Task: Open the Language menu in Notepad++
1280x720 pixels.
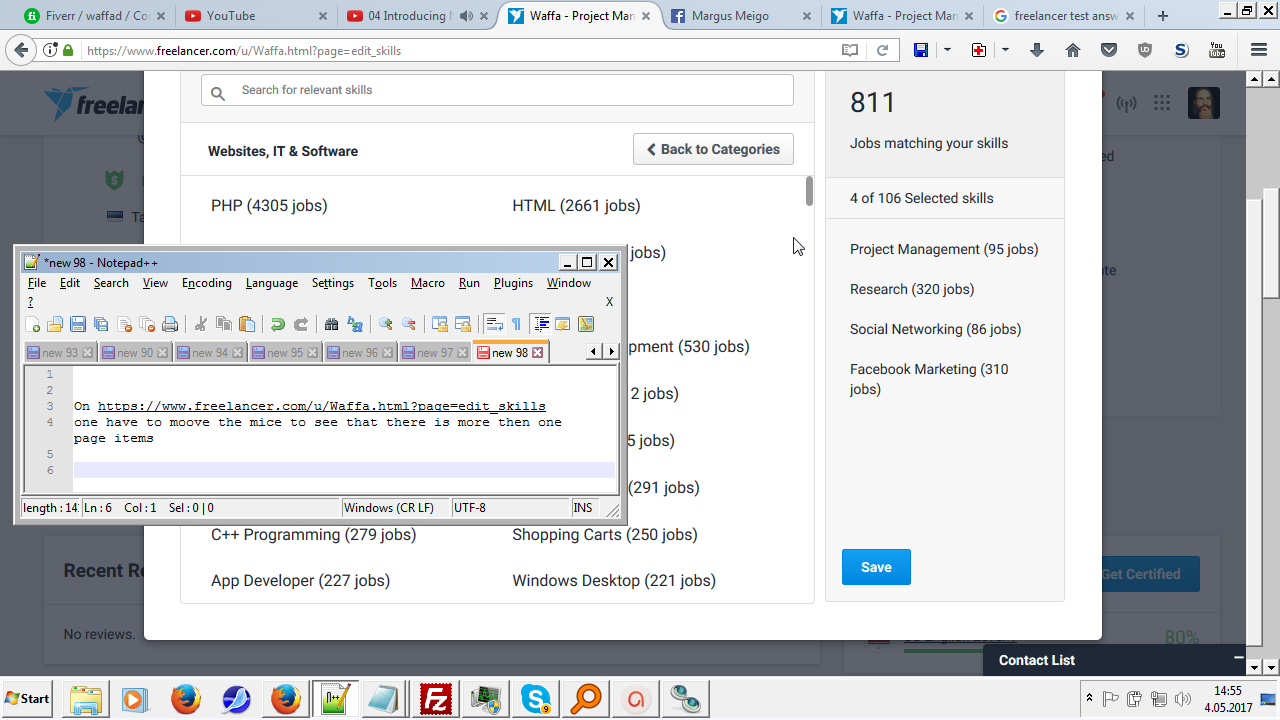Action: (272, 283)
